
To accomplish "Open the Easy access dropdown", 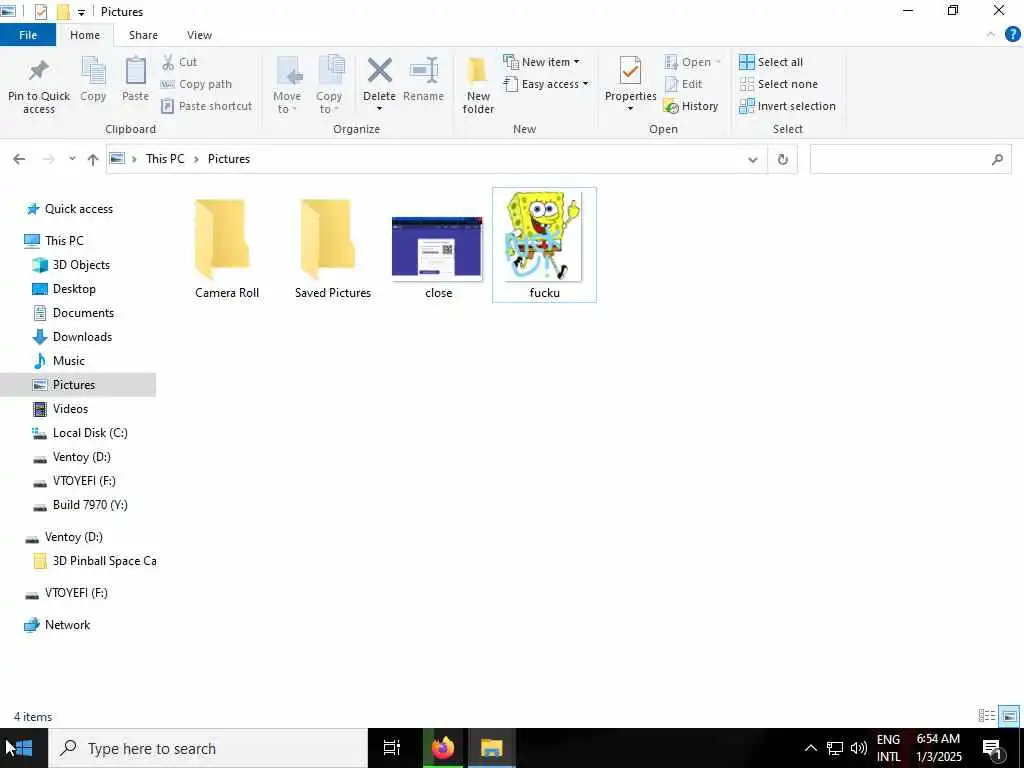I will [546, 84].
